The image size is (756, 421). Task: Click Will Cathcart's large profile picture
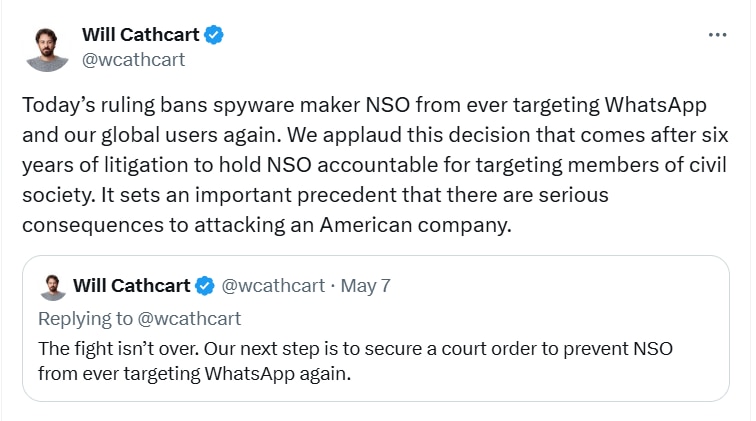47,46
